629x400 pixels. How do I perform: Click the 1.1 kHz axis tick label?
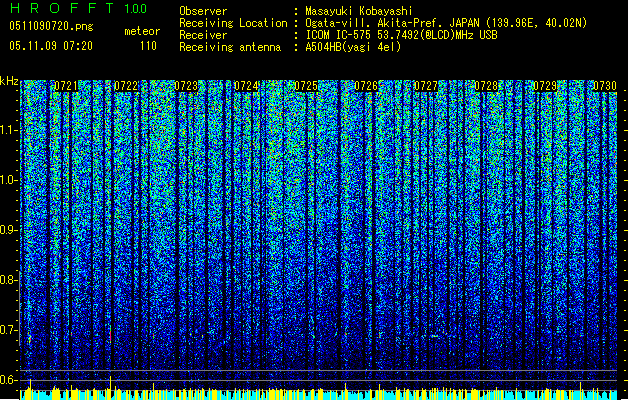[x=9, y=131]
